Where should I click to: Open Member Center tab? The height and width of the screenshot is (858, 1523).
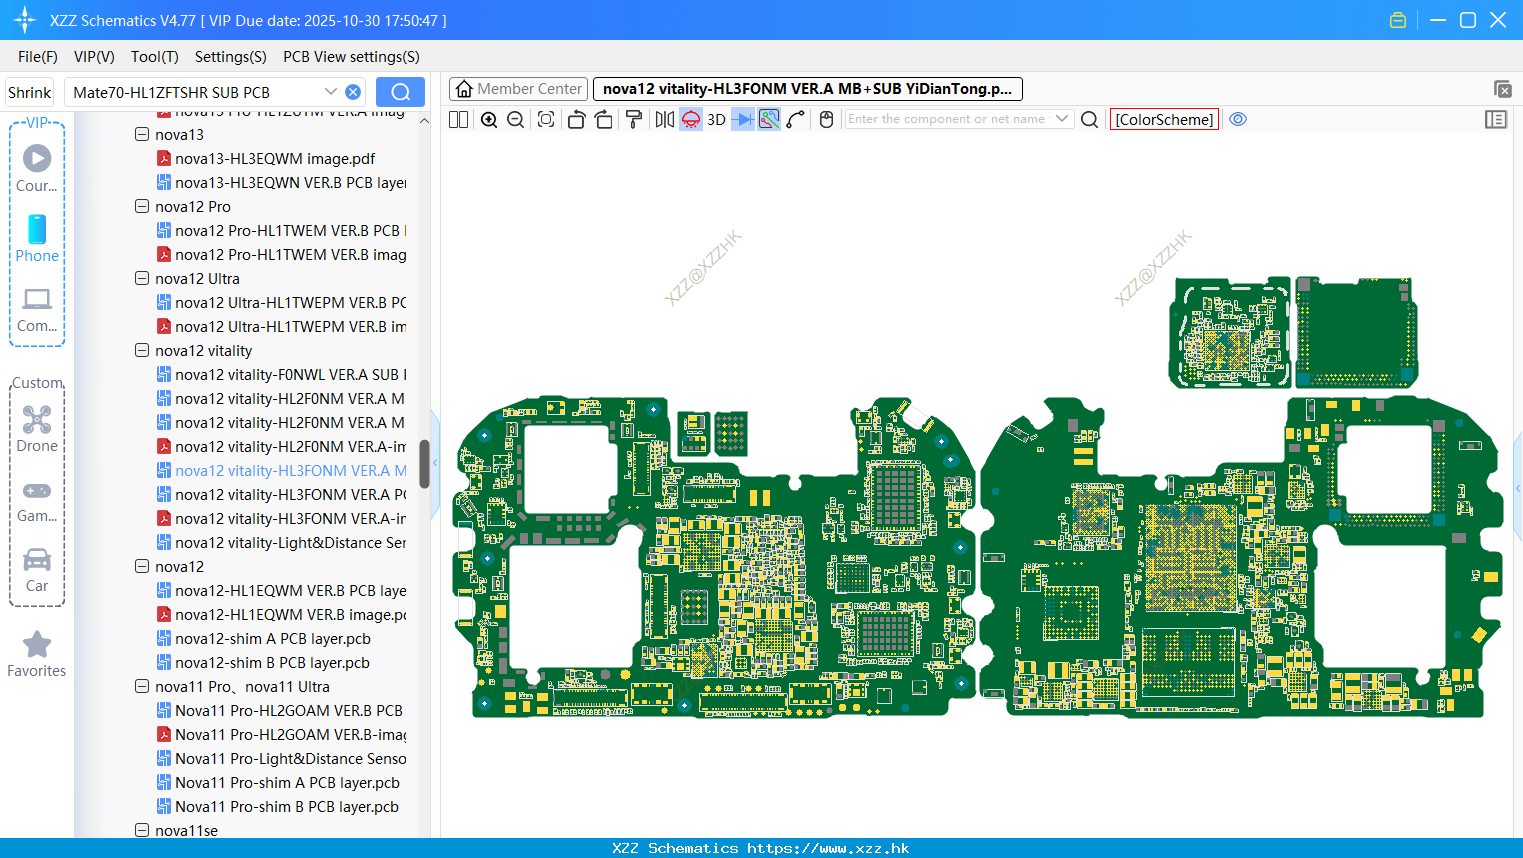click(518, 89)
